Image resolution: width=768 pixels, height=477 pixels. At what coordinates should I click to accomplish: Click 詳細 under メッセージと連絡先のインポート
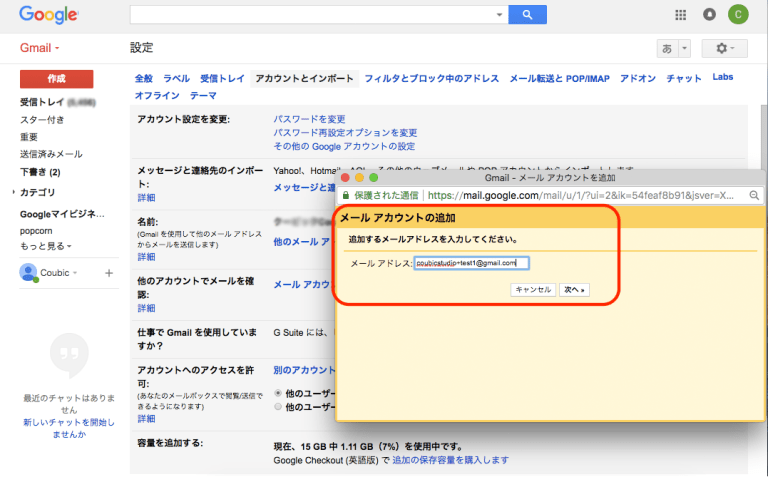click(146, 197)
